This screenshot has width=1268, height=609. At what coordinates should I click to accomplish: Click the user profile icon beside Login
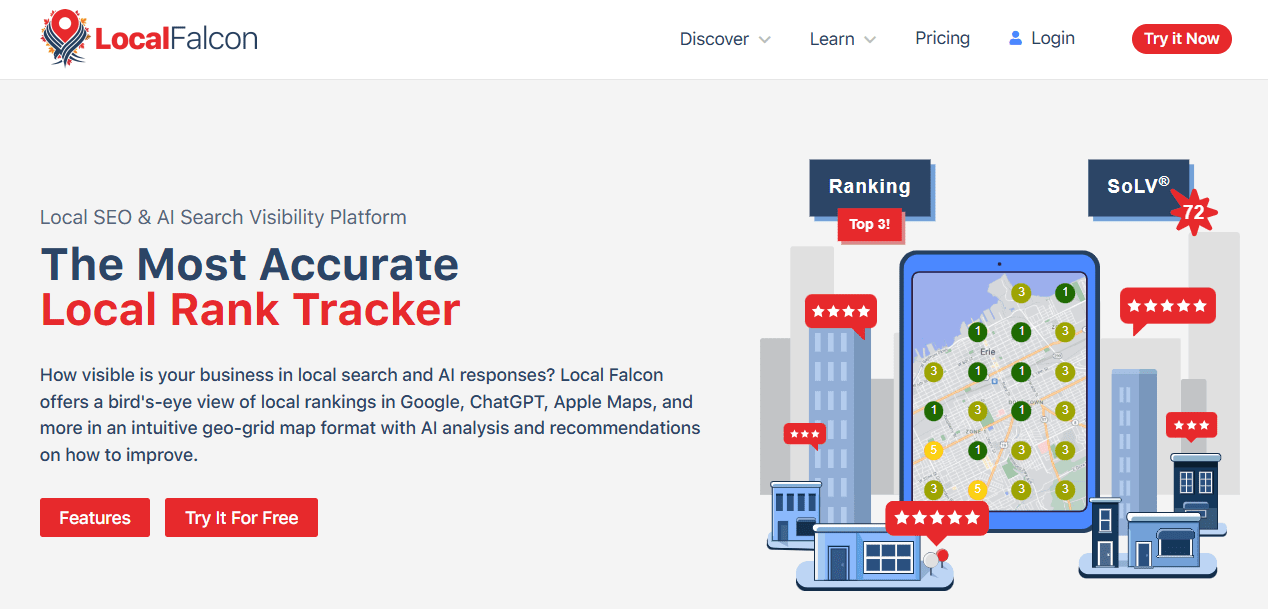coord(1016,39)
